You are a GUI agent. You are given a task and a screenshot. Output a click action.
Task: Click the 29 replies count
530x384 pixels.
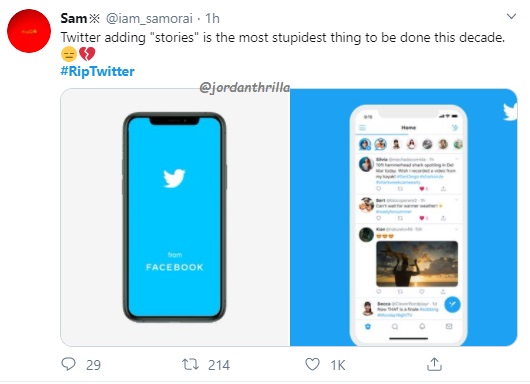point(93,365)
